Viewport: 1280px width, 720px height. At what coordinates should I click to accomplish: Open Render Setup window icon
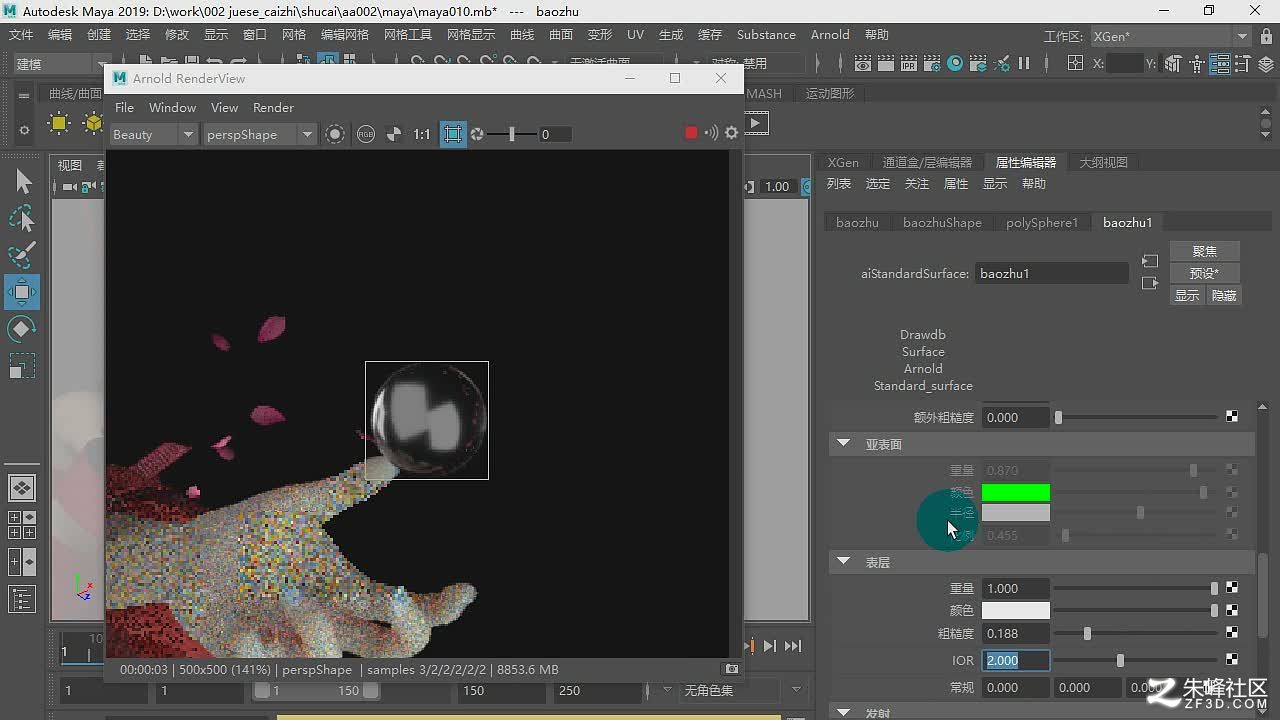click(x=978, y=63)
